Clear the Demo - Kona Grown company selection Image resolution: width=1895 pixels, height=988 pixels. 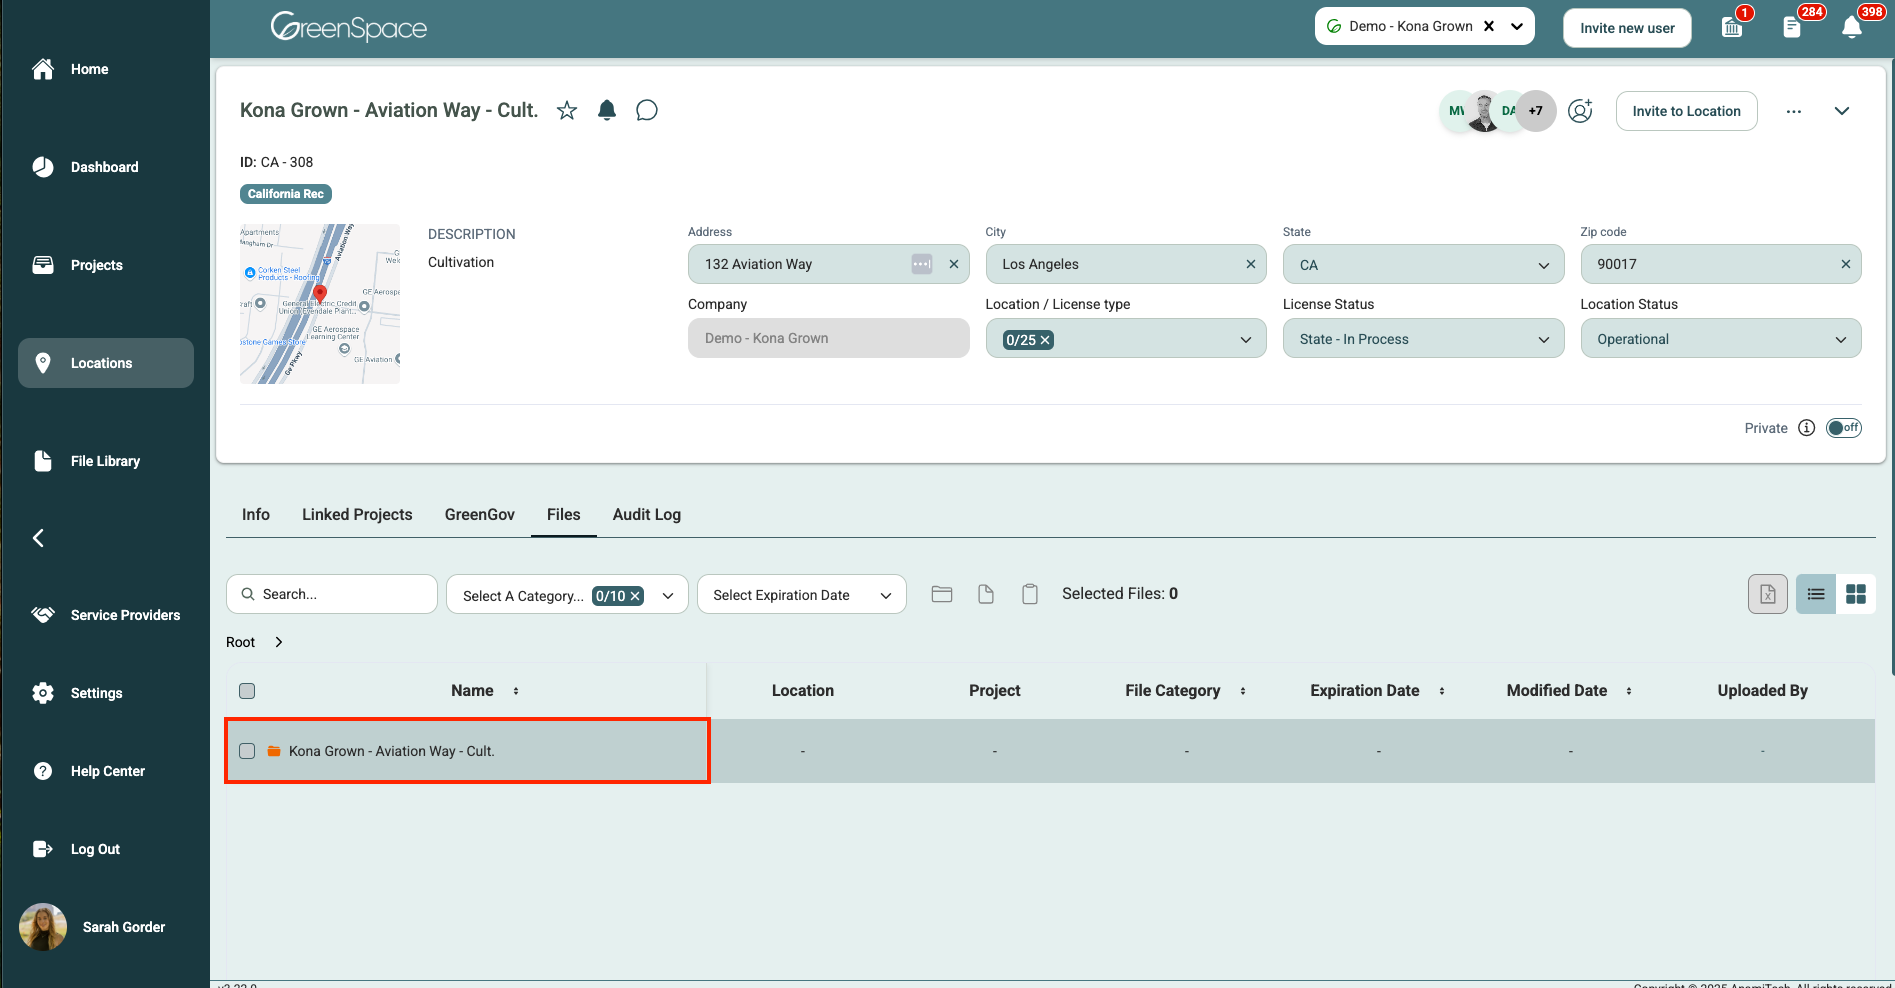click(x=1489, y=26)
